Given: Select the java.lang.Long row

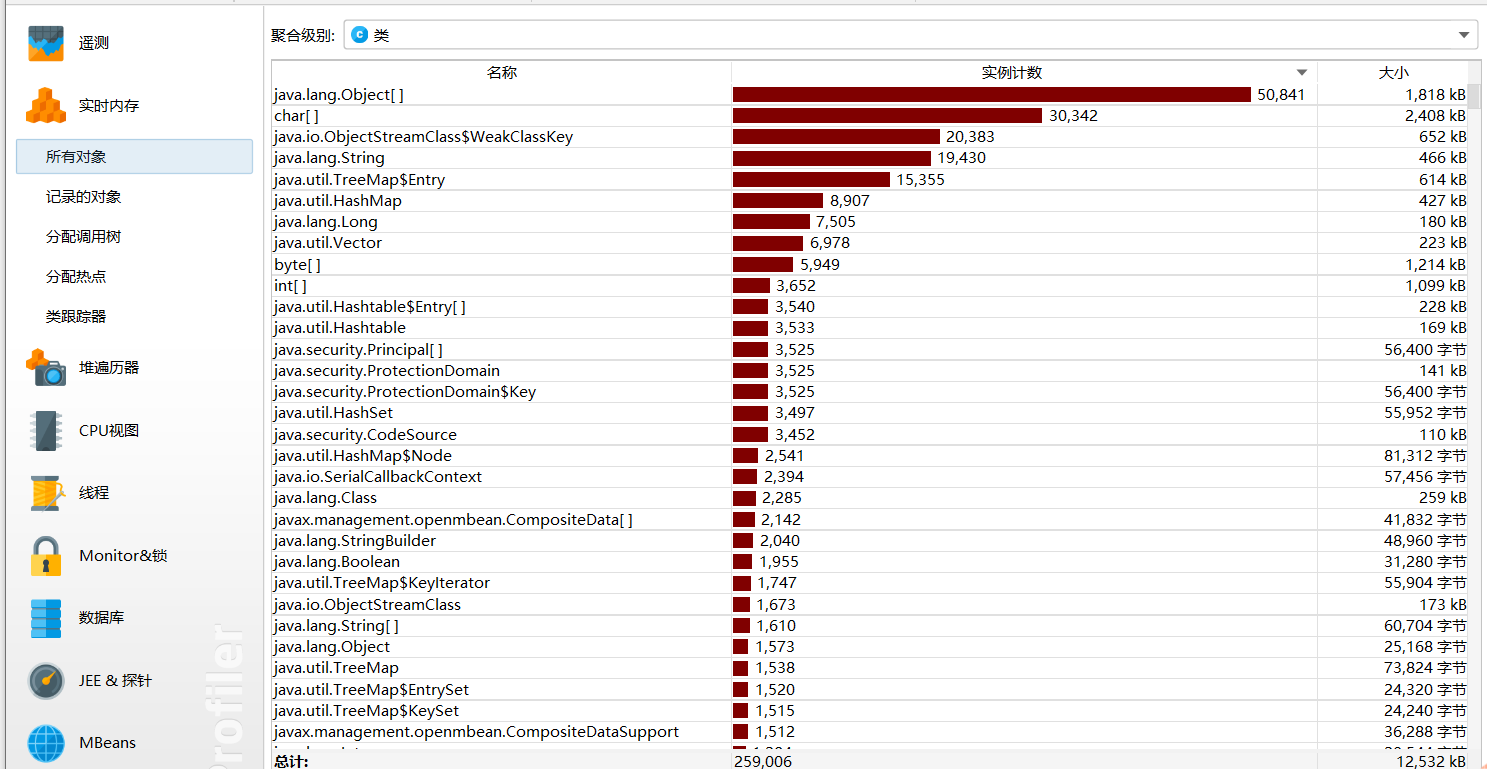Looking at the screenshot, I should [870, 222].
